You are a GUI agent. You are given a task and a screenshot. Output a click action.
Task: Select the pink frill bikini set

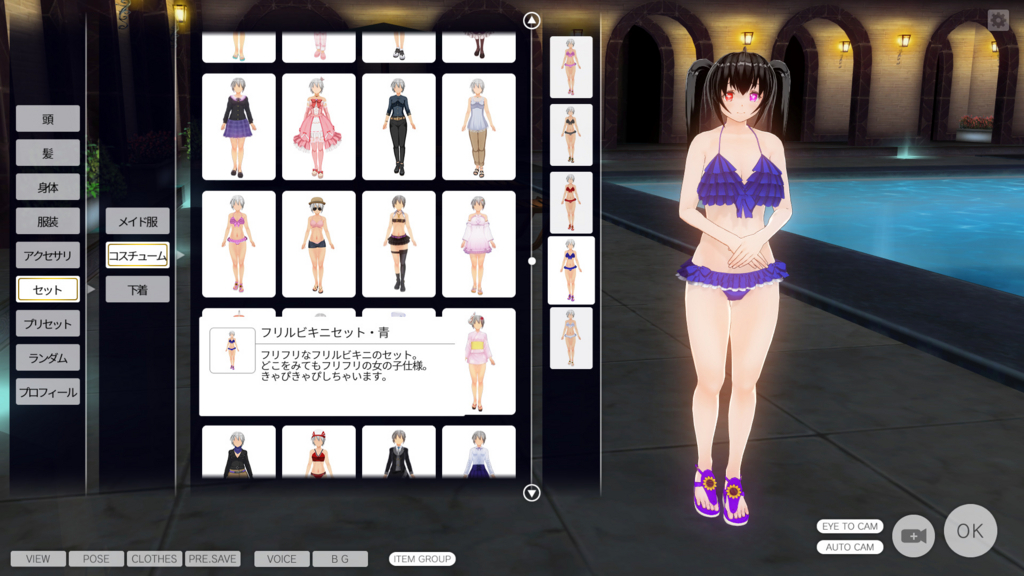pos(239,244)
